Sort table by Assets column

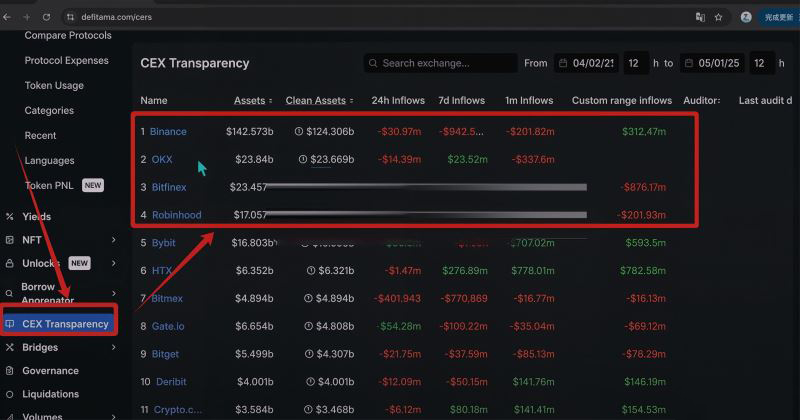click(253, 101)
